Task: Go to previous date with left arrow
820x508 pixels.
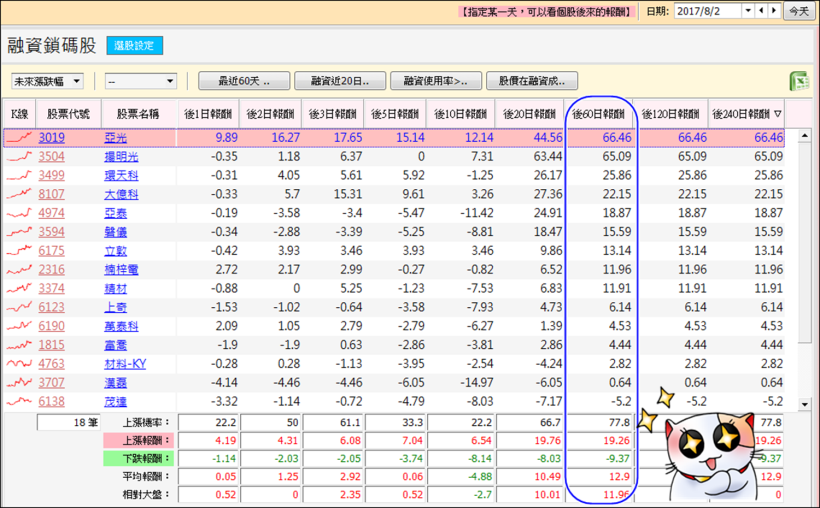Action: tap(761, 11)
